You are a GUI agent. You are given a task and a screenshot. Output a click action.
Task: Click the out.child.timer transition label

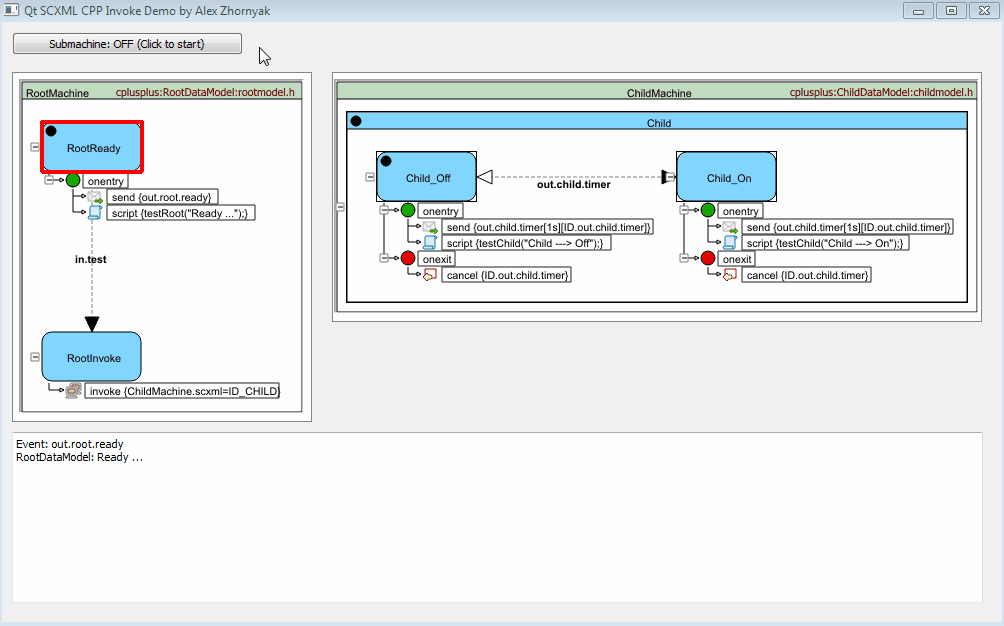tap(573, 185)
